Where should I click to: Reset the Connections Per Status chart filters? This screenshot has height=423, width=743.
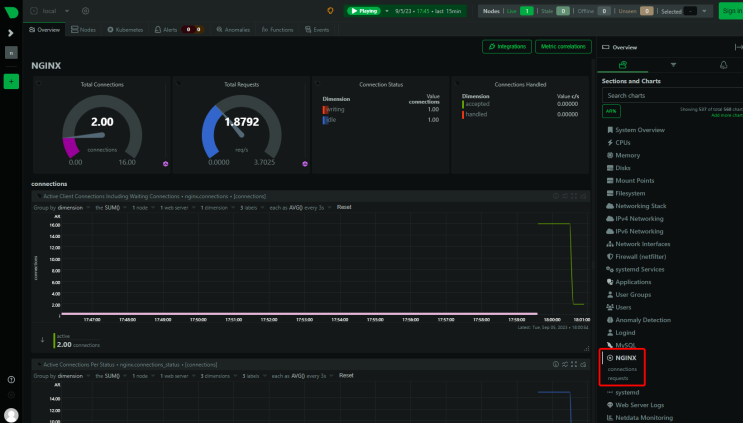click(x=346, y=375)
